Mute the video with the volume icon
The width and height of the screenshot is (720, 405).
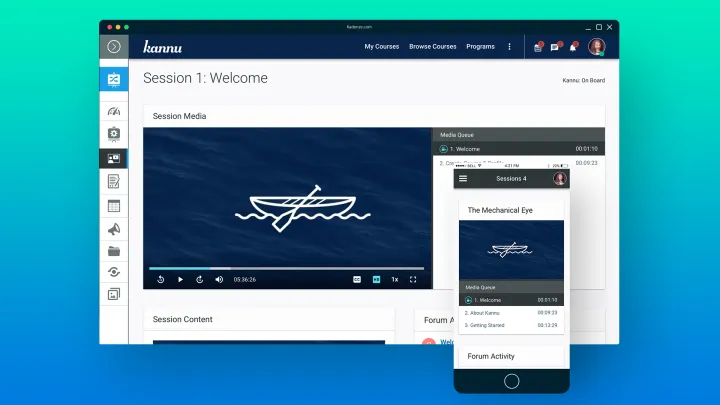pyautogui.click(x=219, y=279)
